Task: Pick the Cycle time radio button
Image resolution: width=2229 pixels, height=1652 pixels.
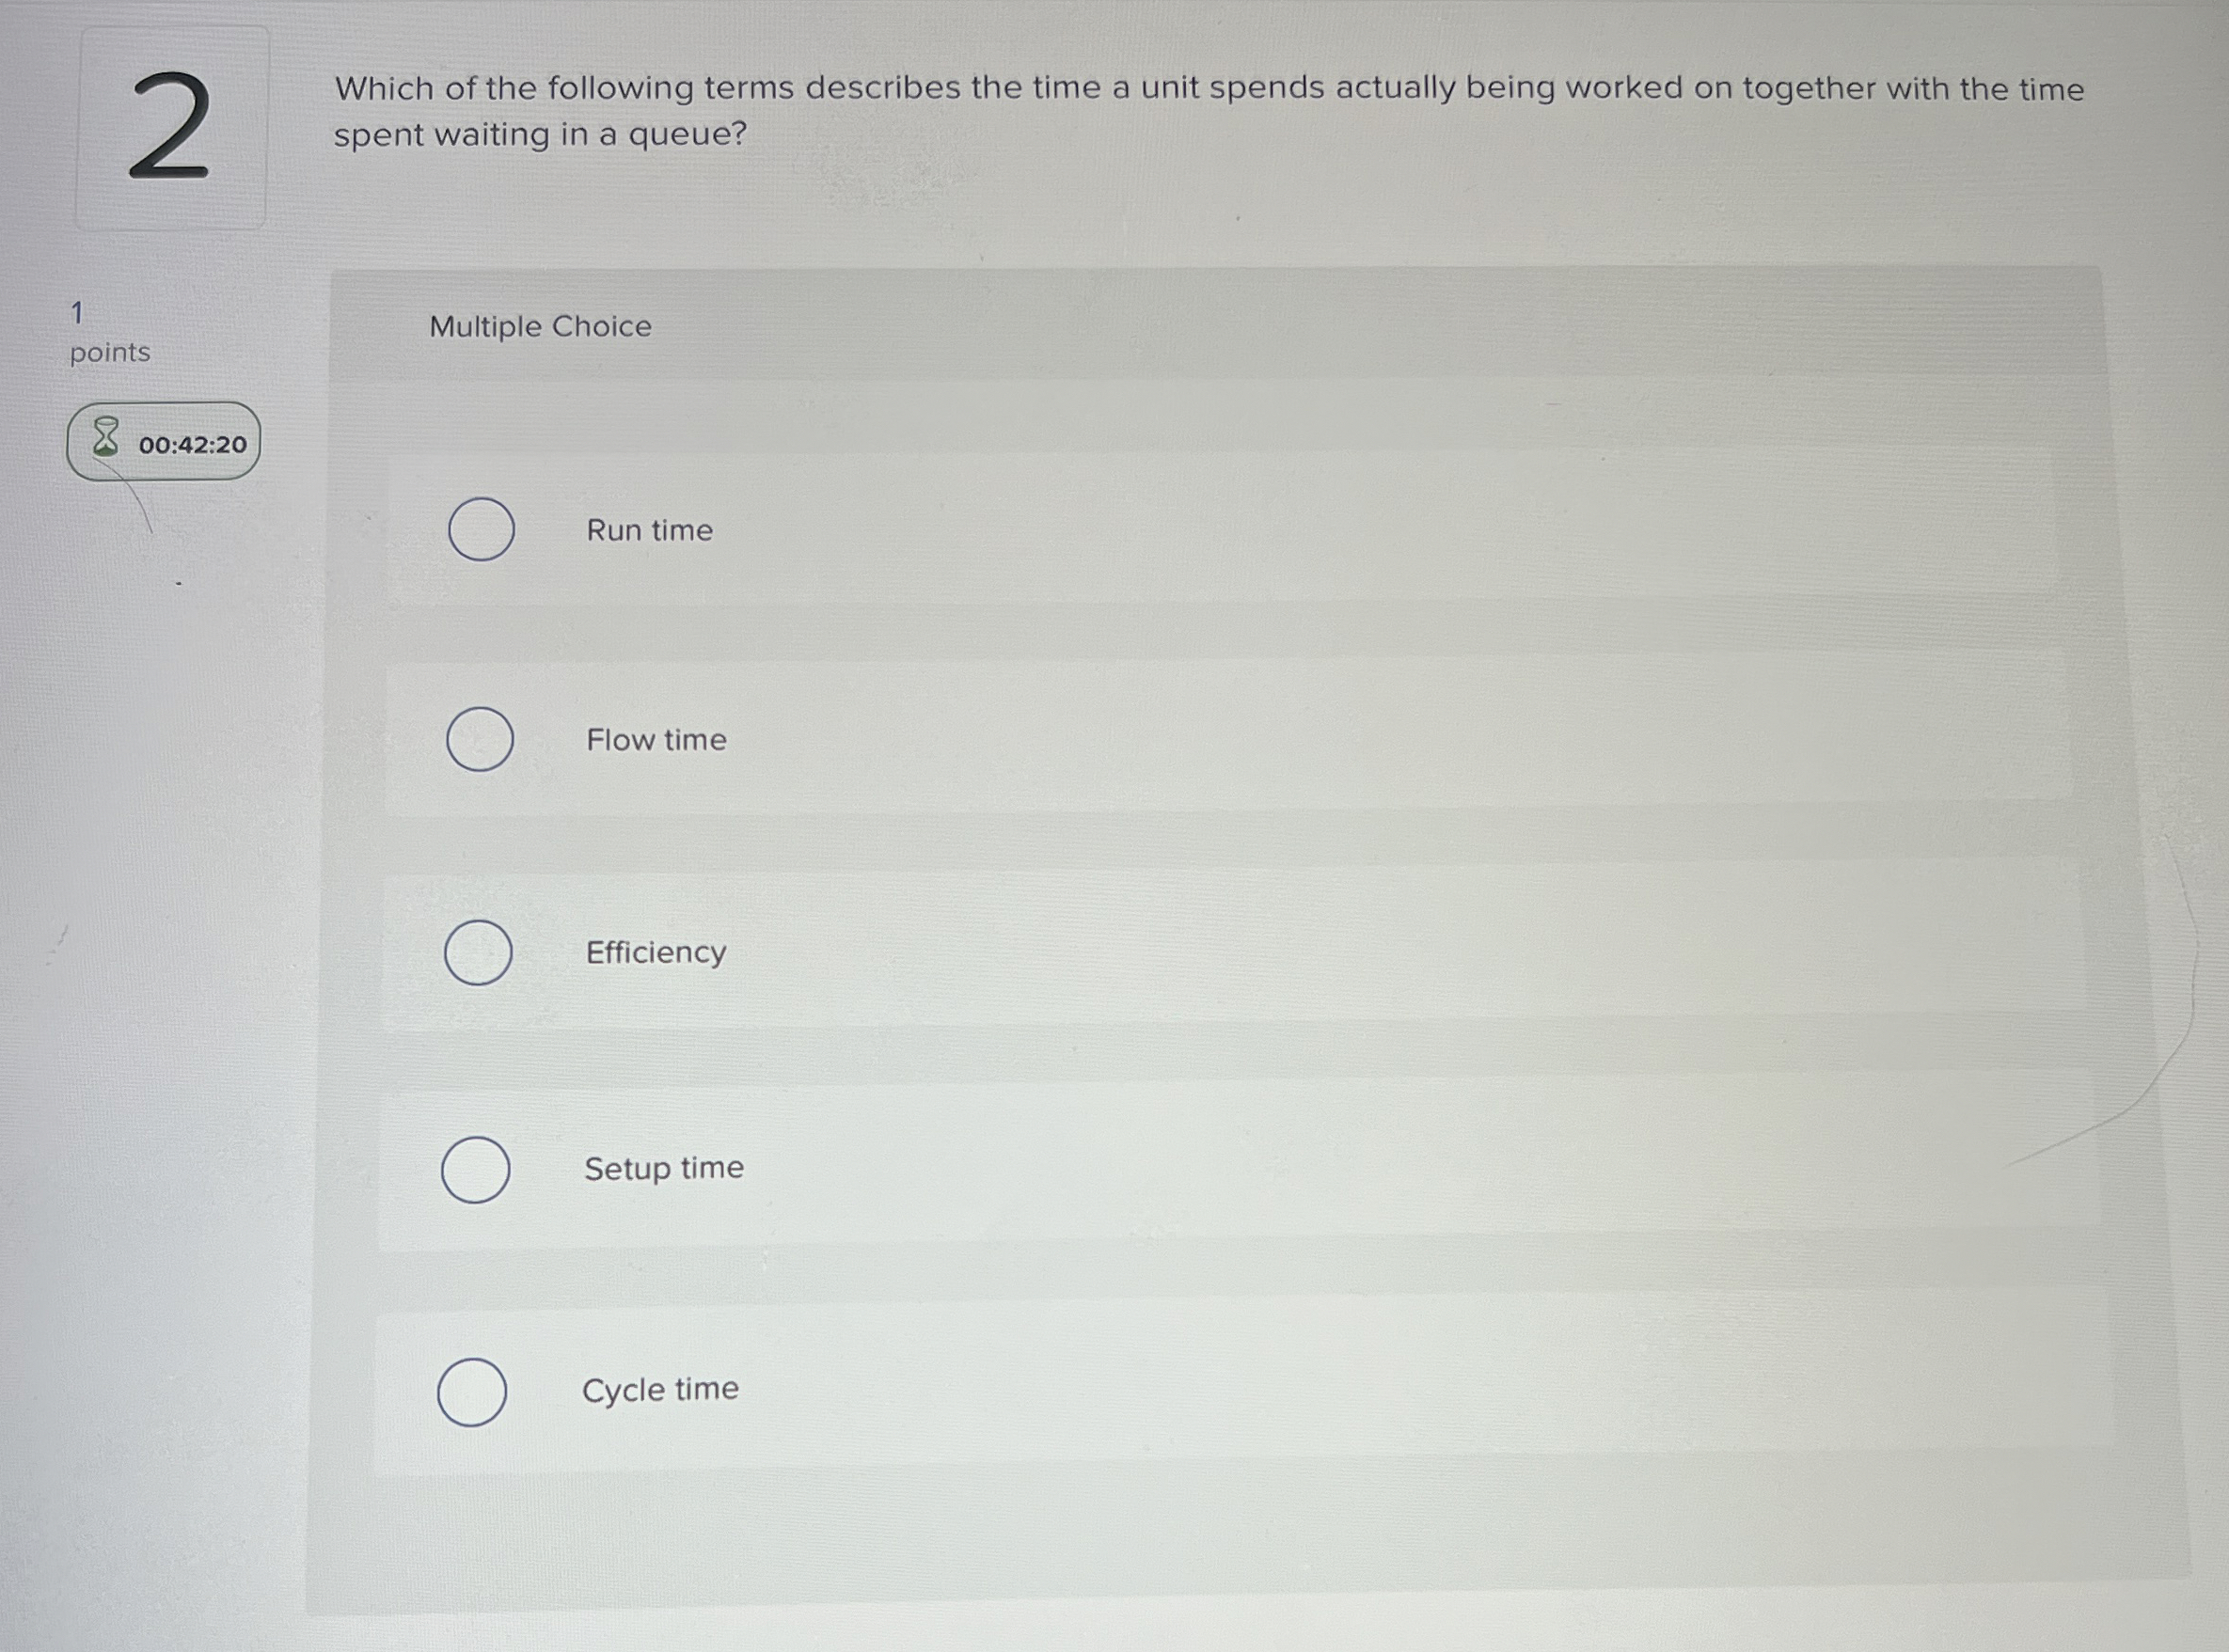Action: click(472, 1391)
